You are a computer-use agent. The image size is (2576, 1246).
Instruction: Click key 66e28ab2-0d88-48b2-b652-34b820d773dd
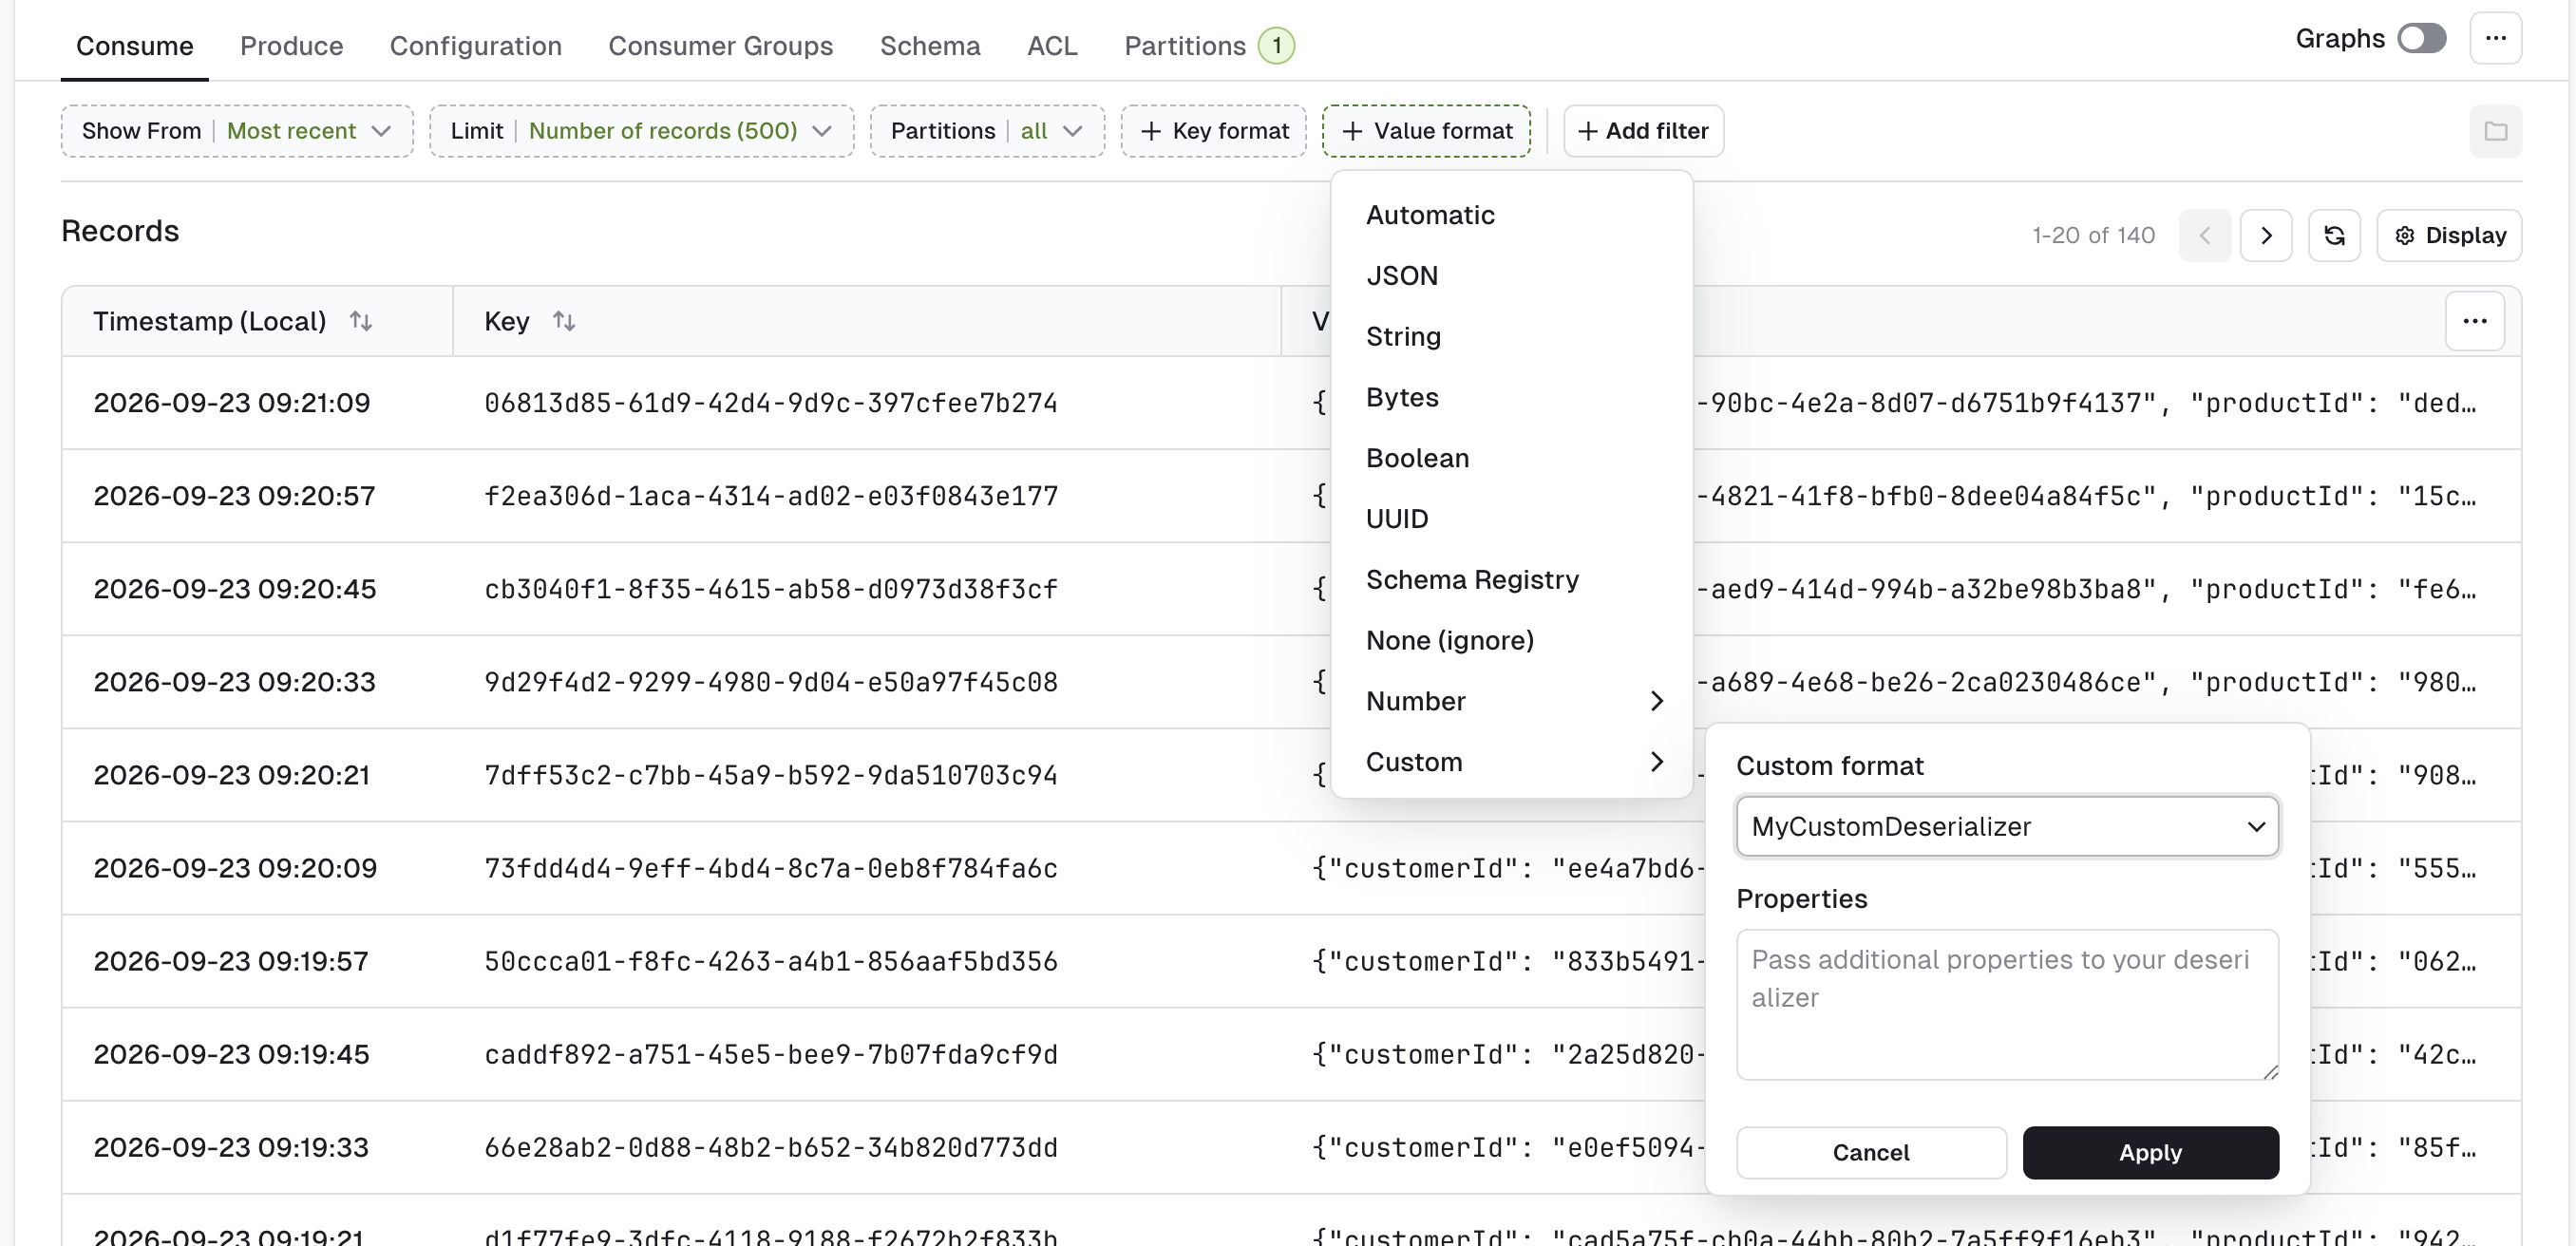coord(770,1147)
